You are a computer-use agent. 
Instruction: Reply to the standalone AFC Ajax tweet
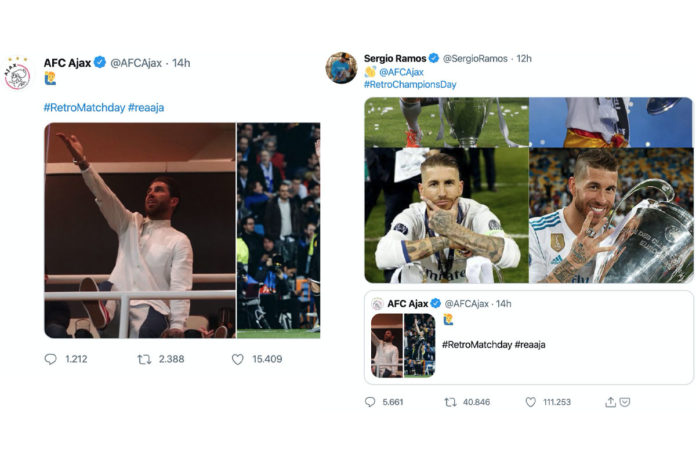click(51, 359)
